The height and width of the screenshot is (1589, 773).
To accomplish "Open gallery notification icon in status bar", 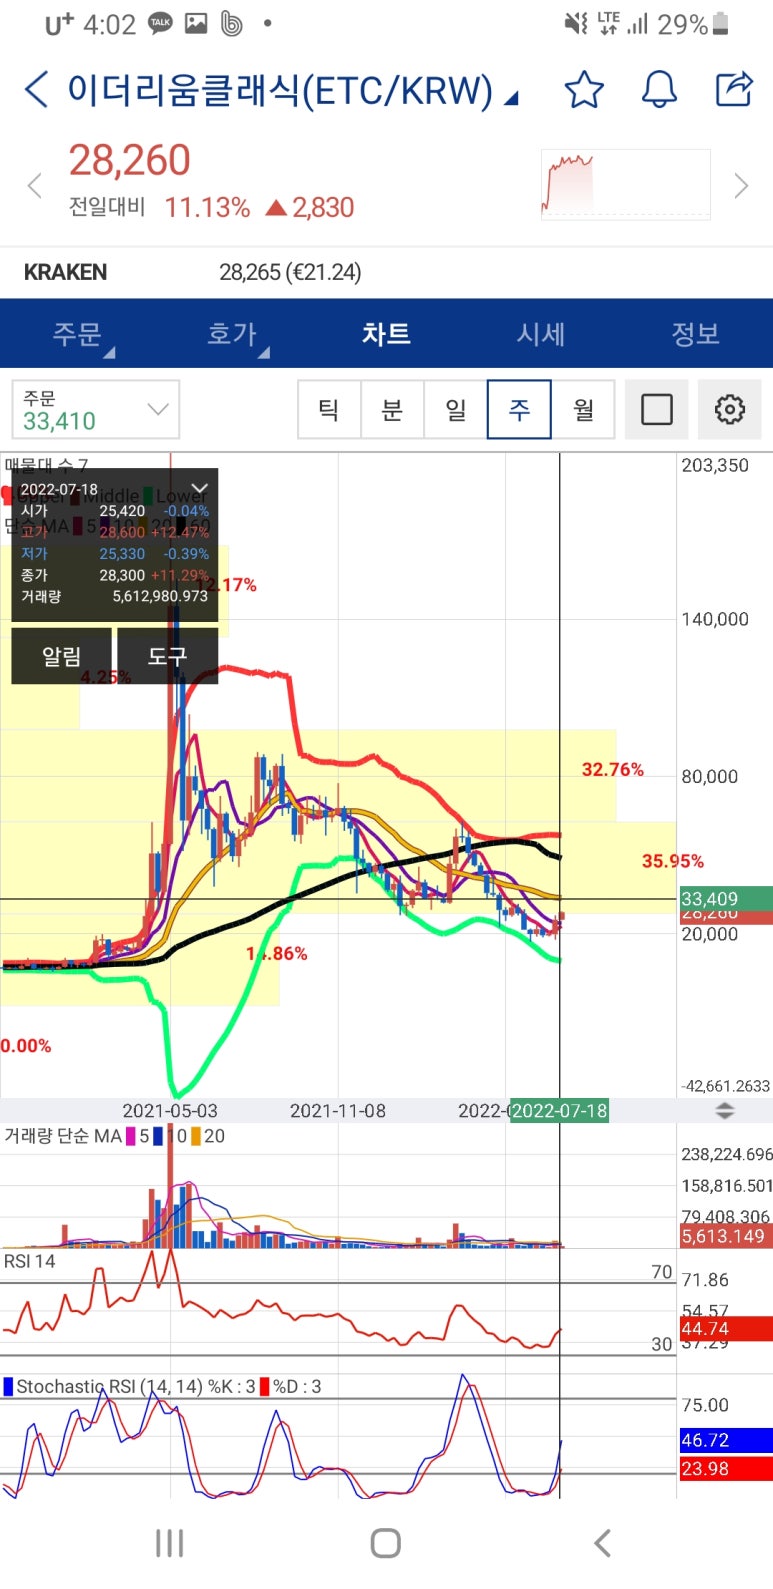I will click(x=196, y=24).
